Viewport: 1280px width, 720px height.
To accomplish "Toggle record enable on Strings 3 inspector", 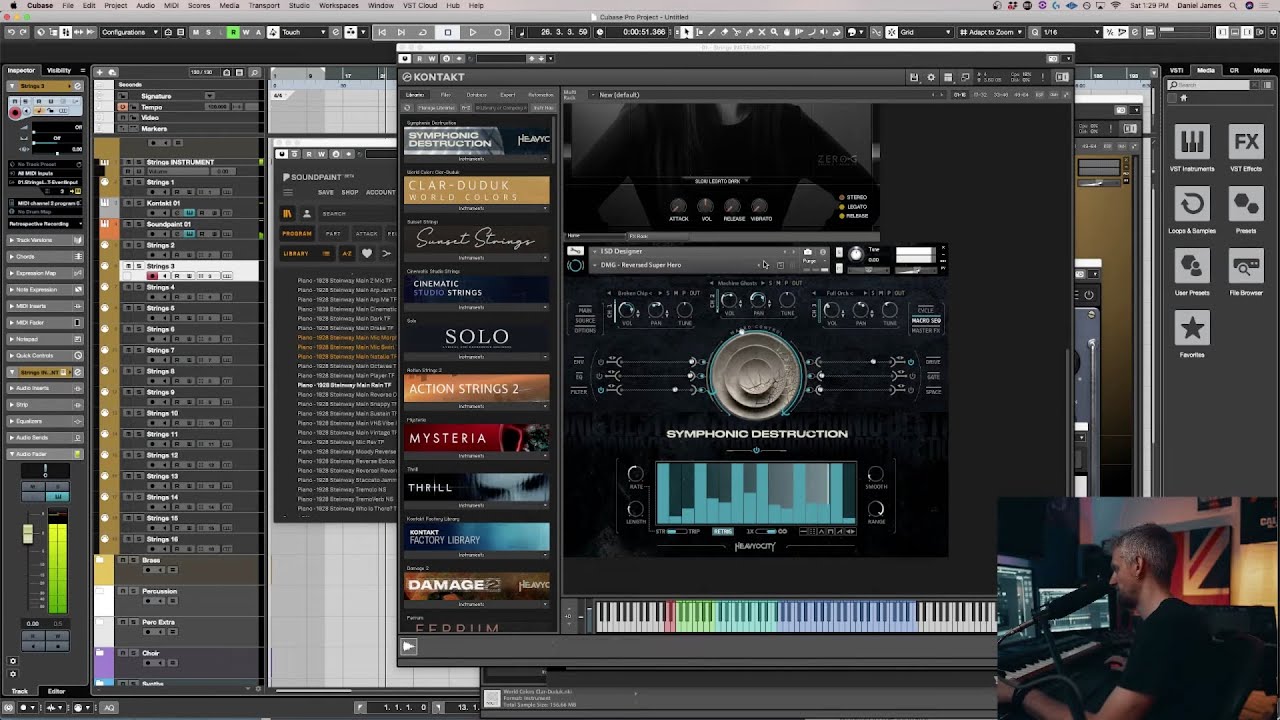I will pos(15,112).
